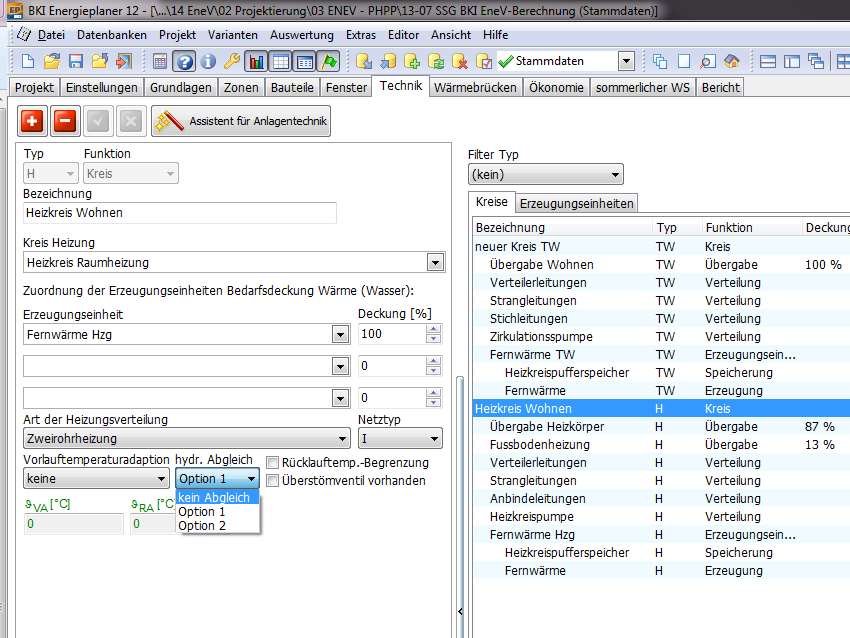Open the Auswertung menu
Viewport: 850px width, 638px height.
[x=302, y=35]
